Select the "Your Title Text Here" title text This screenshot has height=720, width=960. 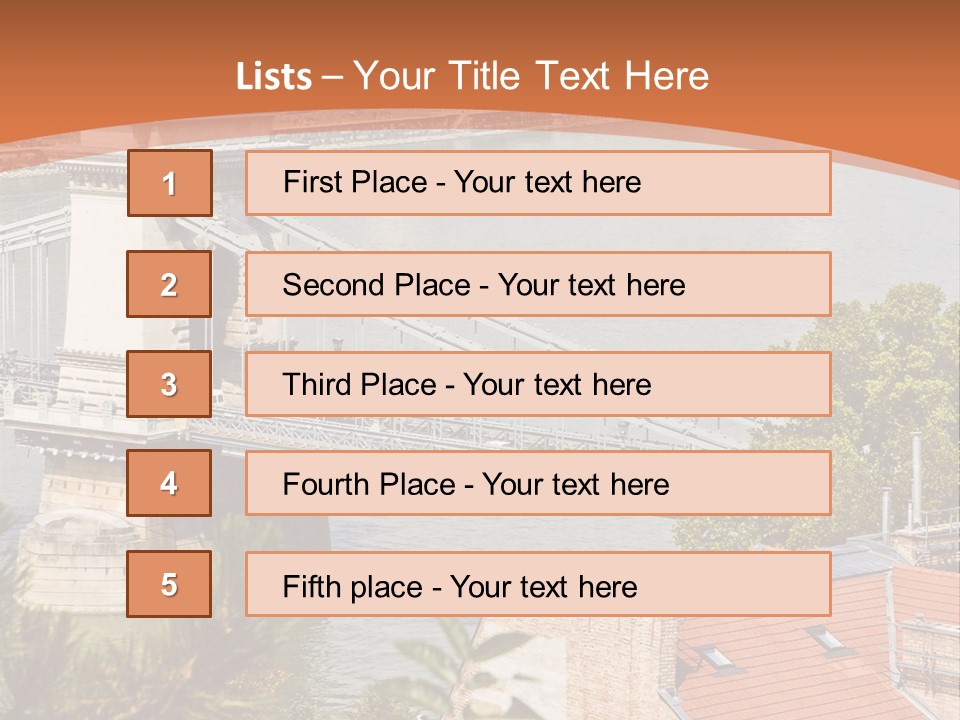point(531,76)
